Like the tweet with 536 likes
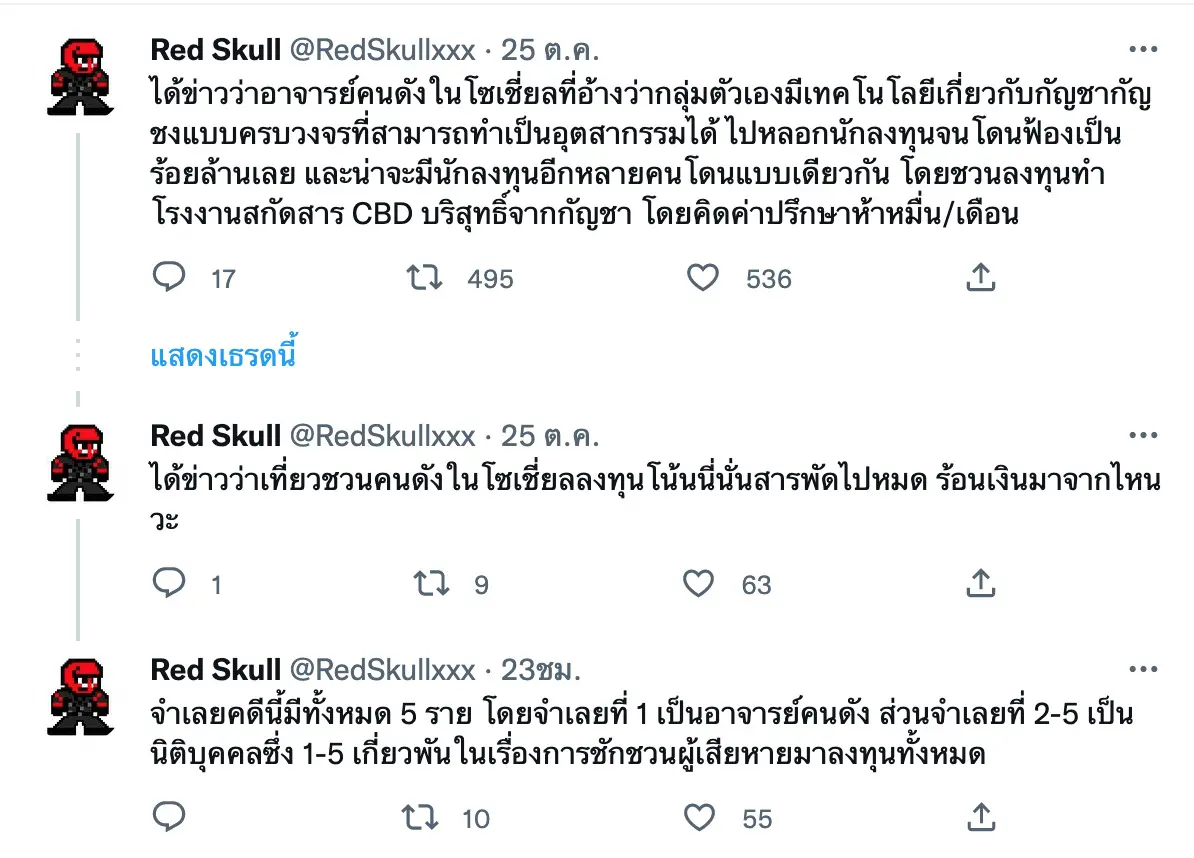 [x=702, y=277]
